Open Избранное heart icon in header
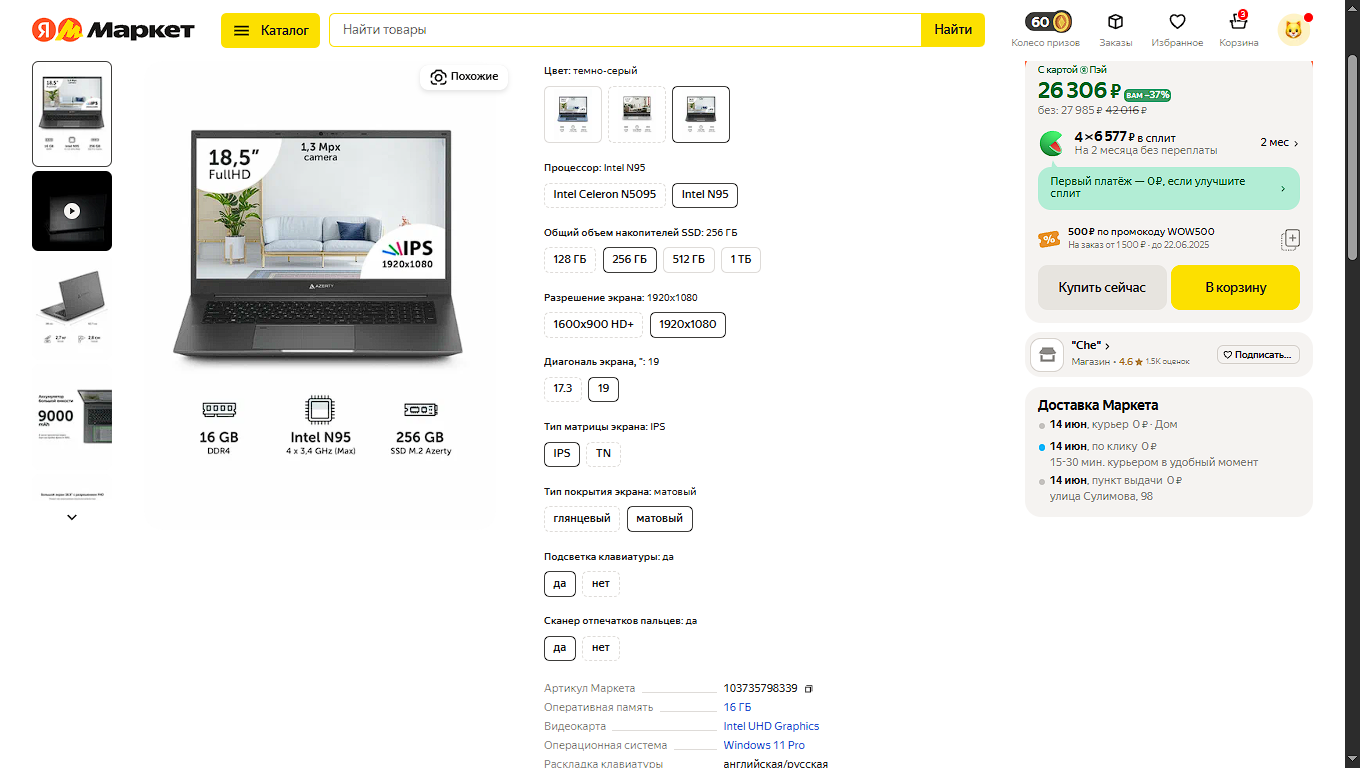Viewport: 1360px width, 768px height. pos(1177,23)
